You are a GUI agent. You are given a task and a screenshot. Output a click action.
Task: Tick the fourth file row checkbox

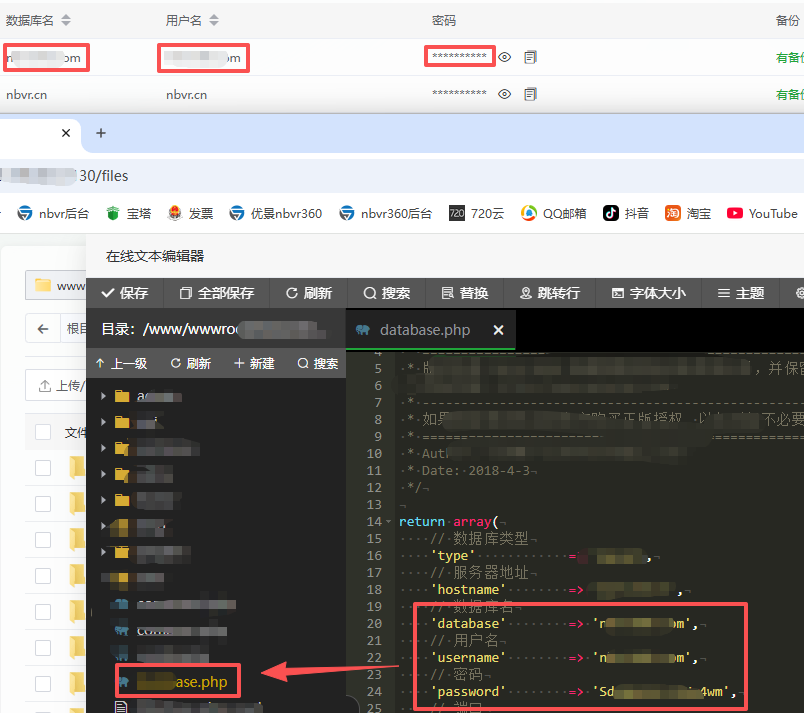pyautogui.click(x=43, y=576)
